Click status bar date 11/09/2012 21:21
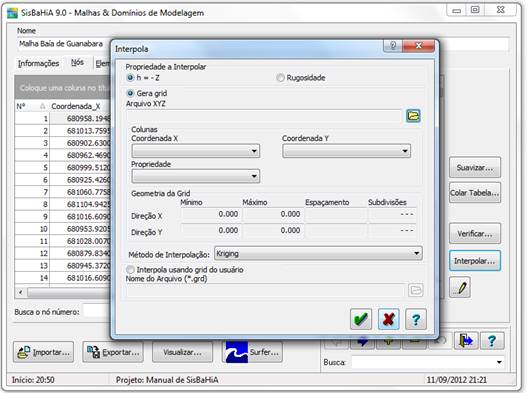This screenshot has height=393, width=527. click(457, 380)
